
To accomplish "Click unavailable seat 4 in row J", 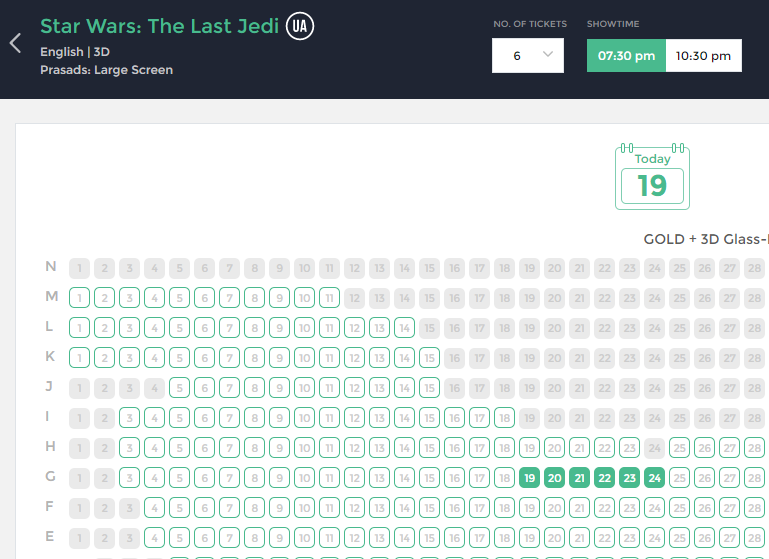I will point(154,388).
